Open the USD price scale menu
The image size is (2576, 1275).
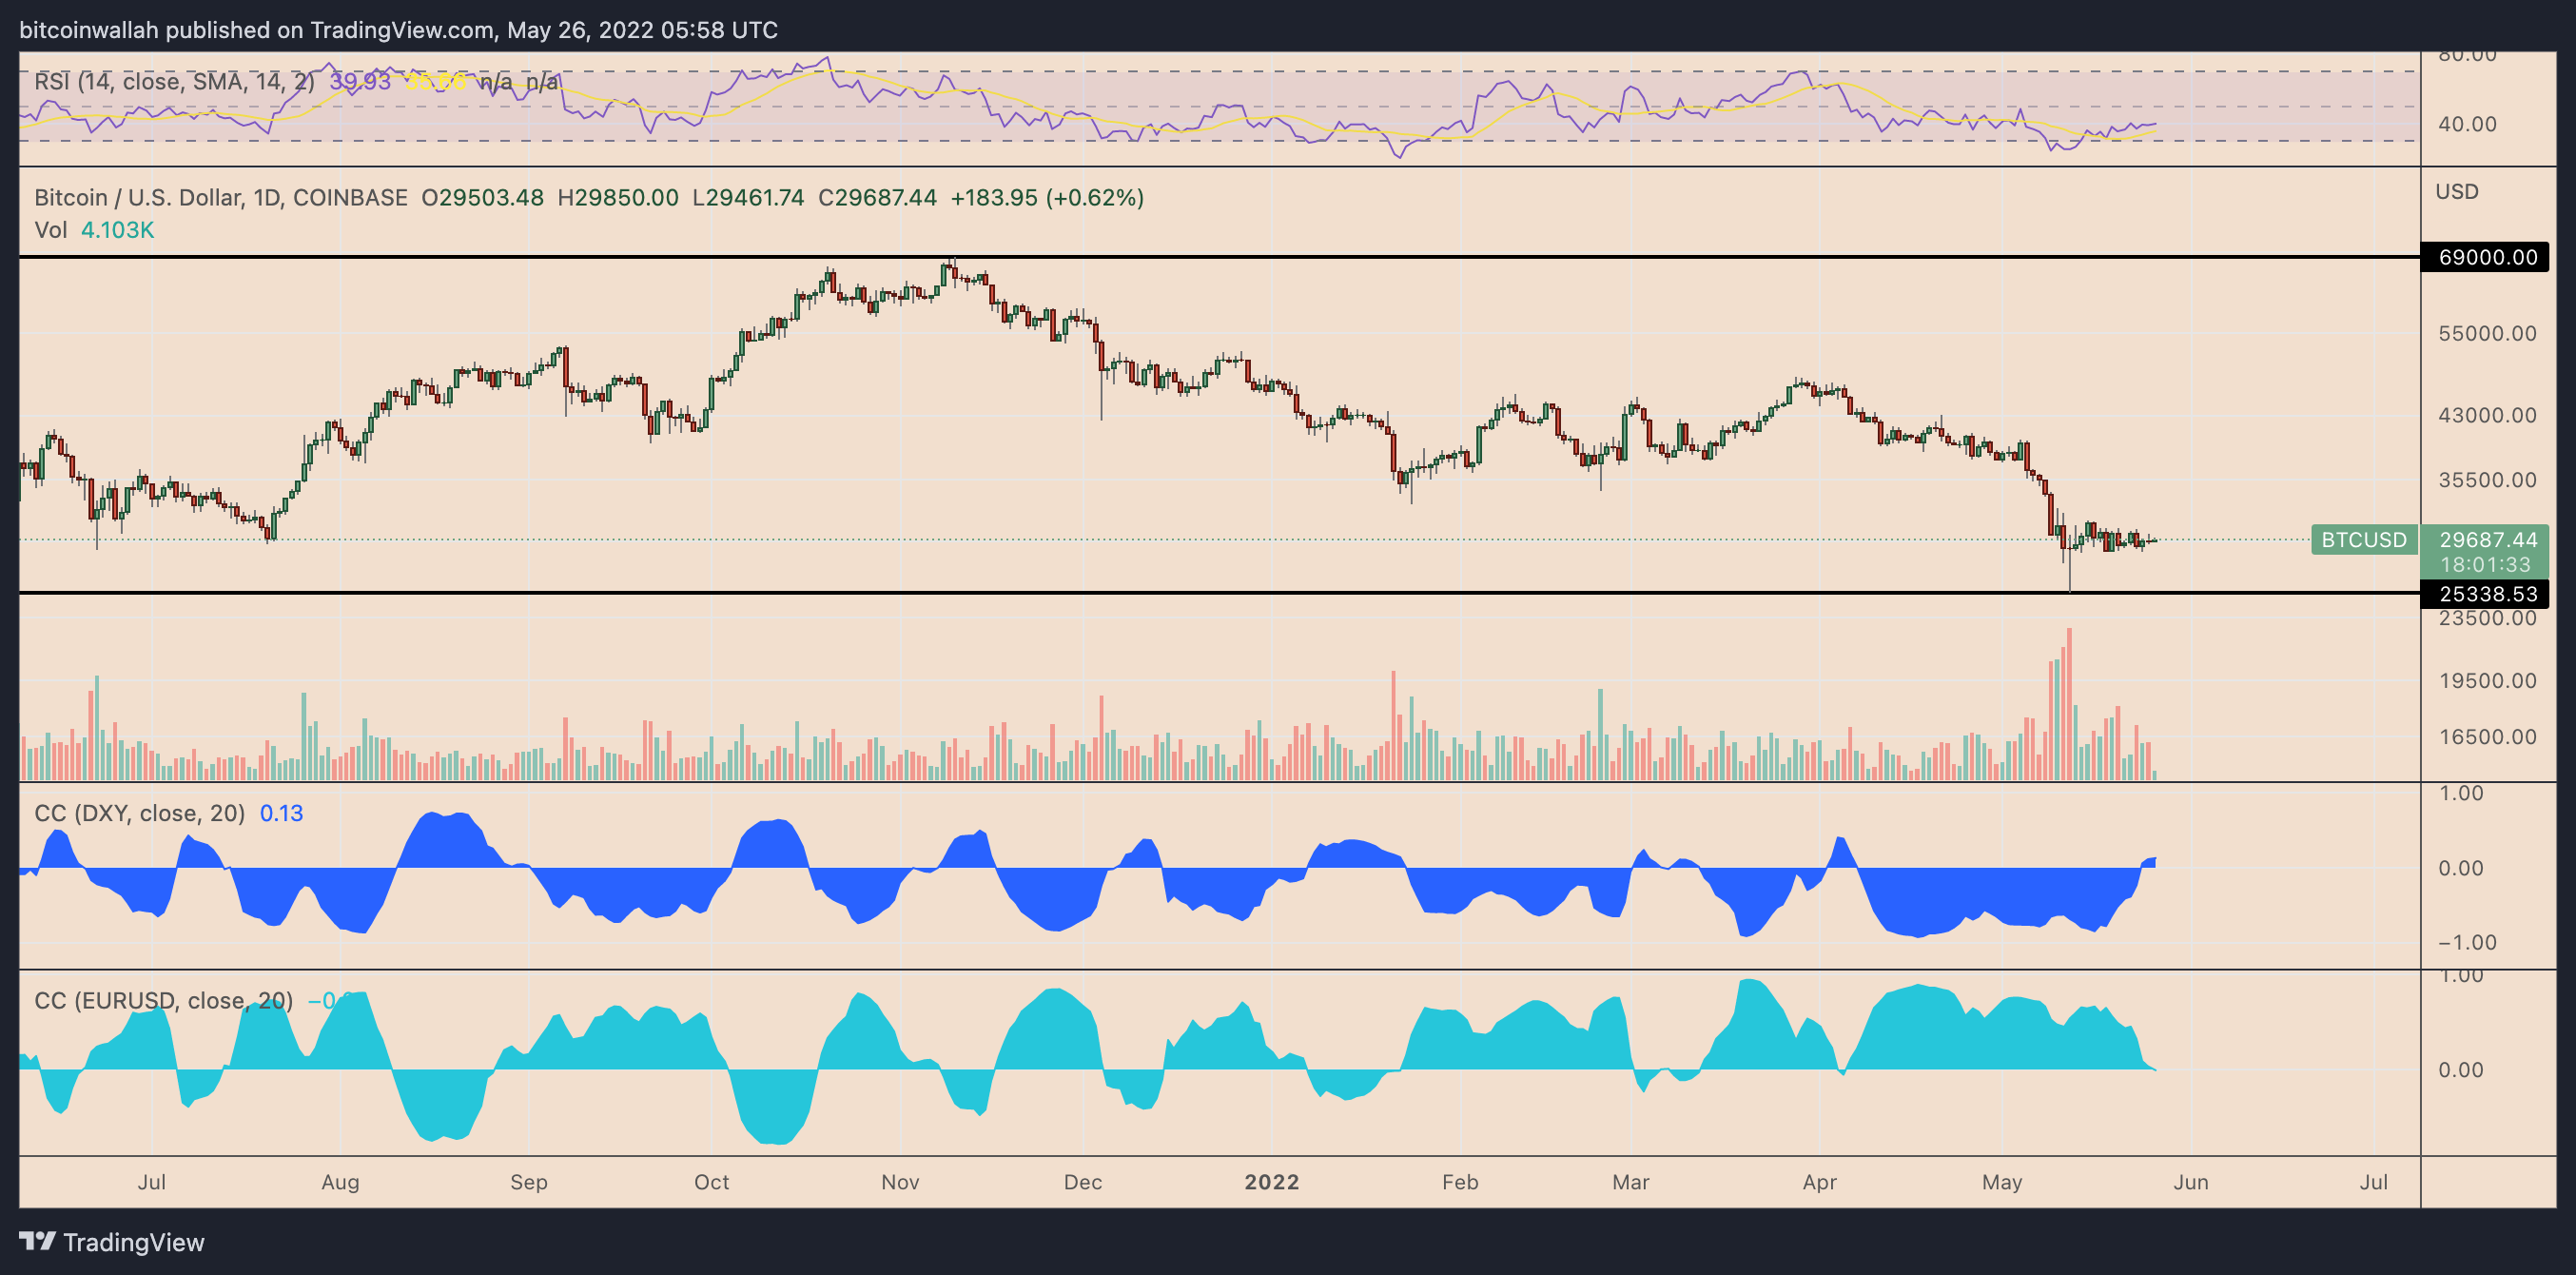point(2459,191)
